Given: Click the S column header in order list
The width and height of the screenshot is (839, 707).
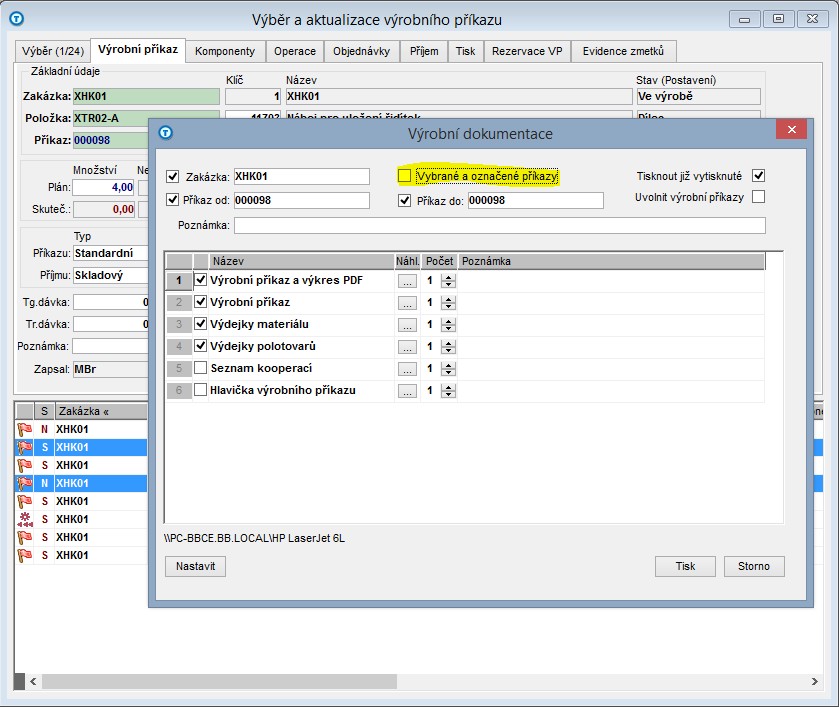Looking at the screenshot, I should tap(44, 411).
